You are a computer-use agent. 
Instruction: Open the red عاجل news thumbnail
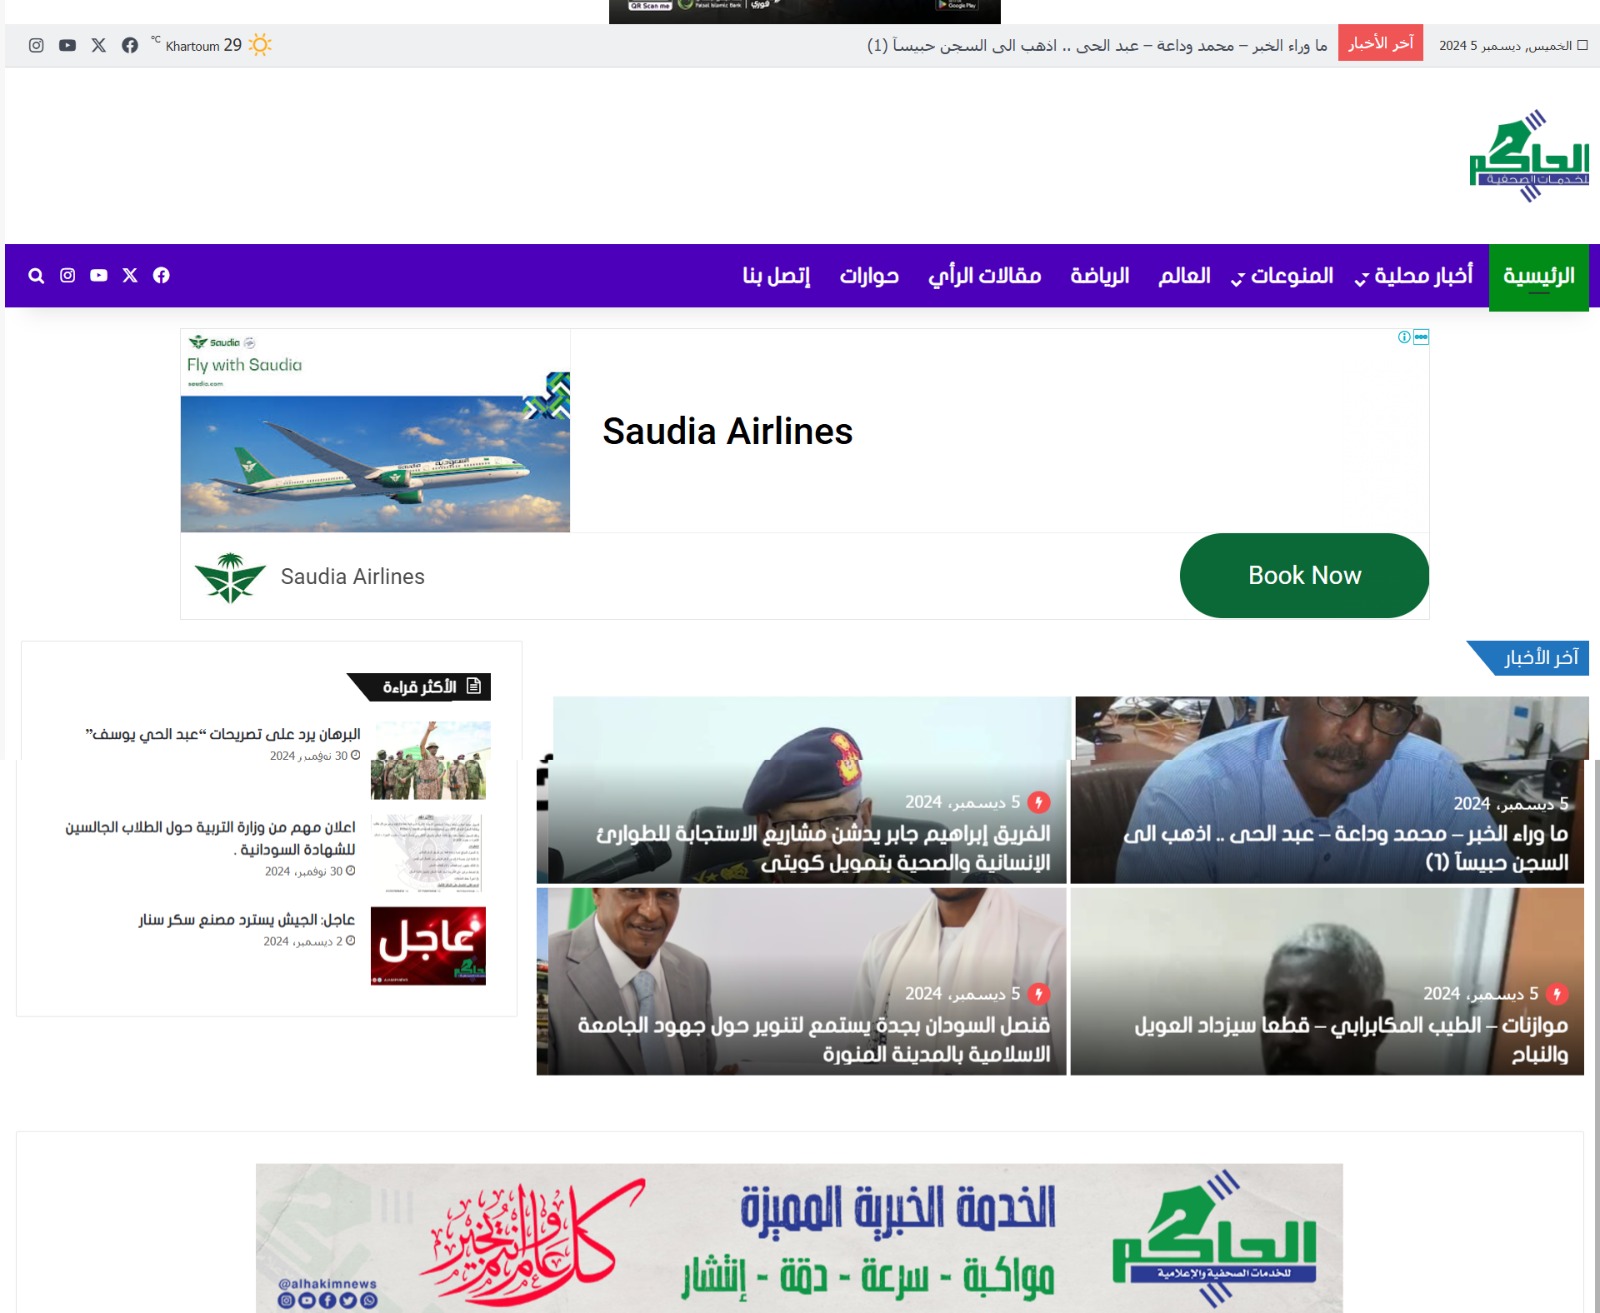pos(428,946)
